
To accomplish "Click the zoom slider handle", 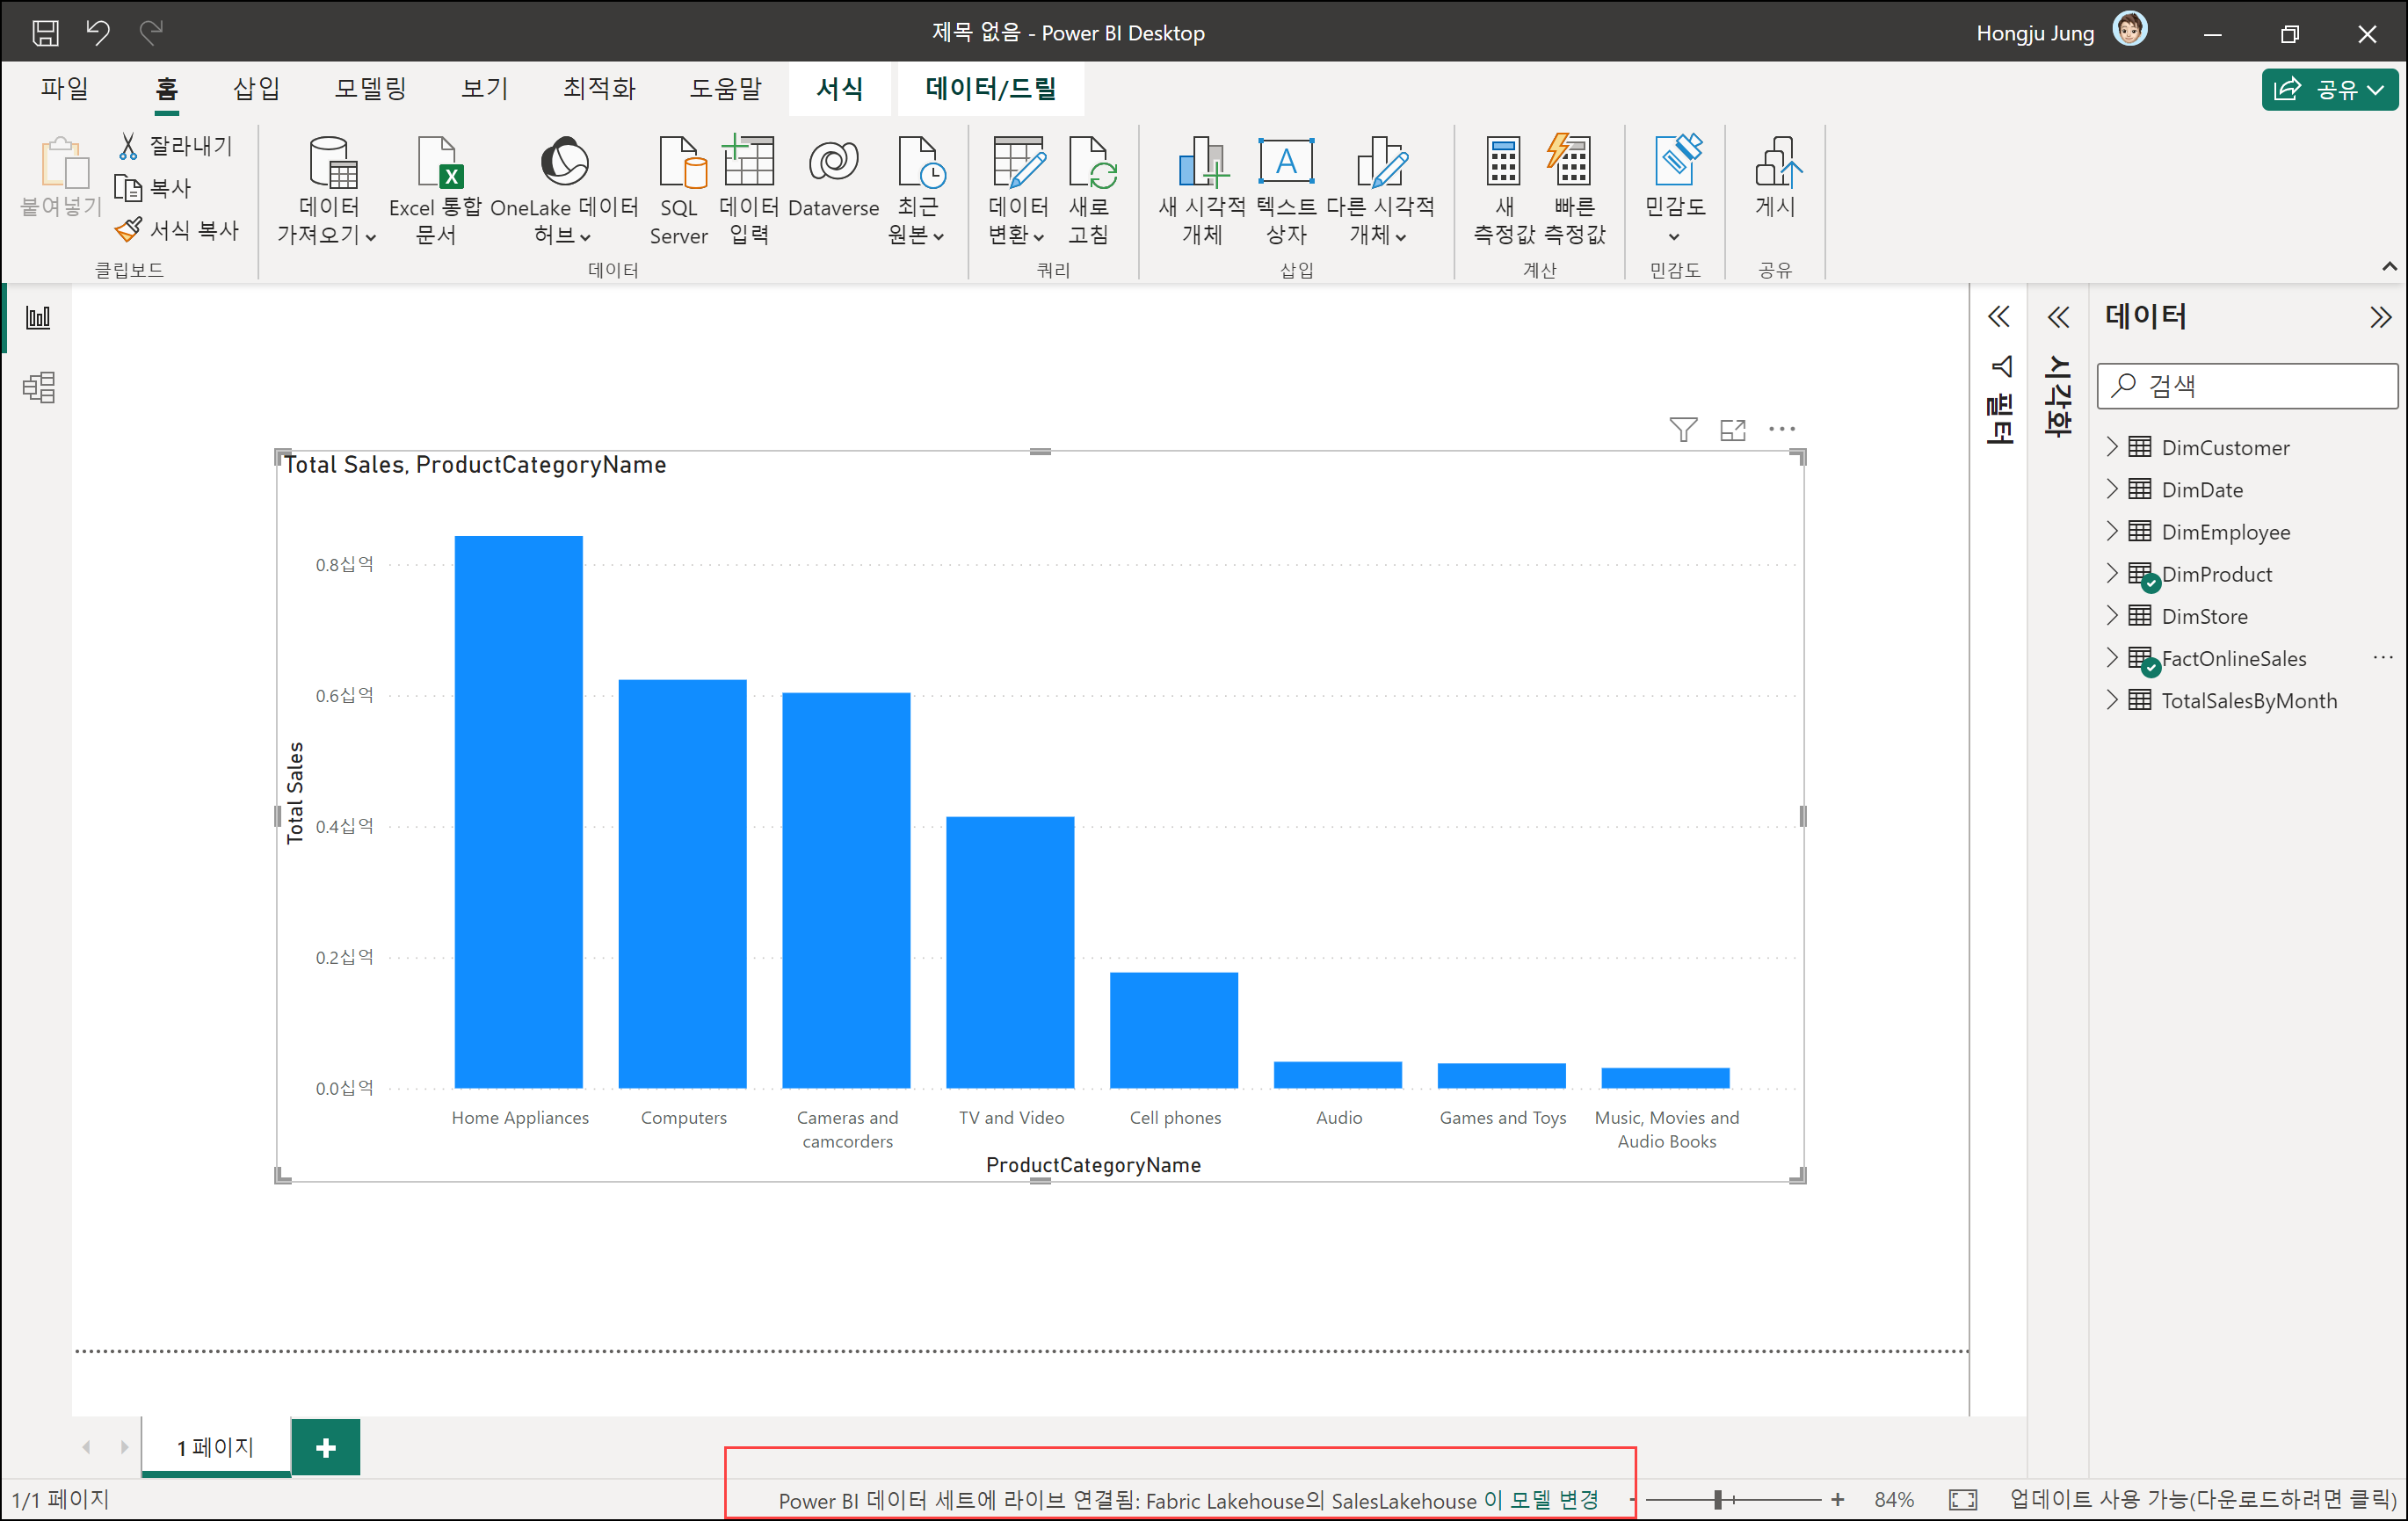I will [x=1718, y=1499].
